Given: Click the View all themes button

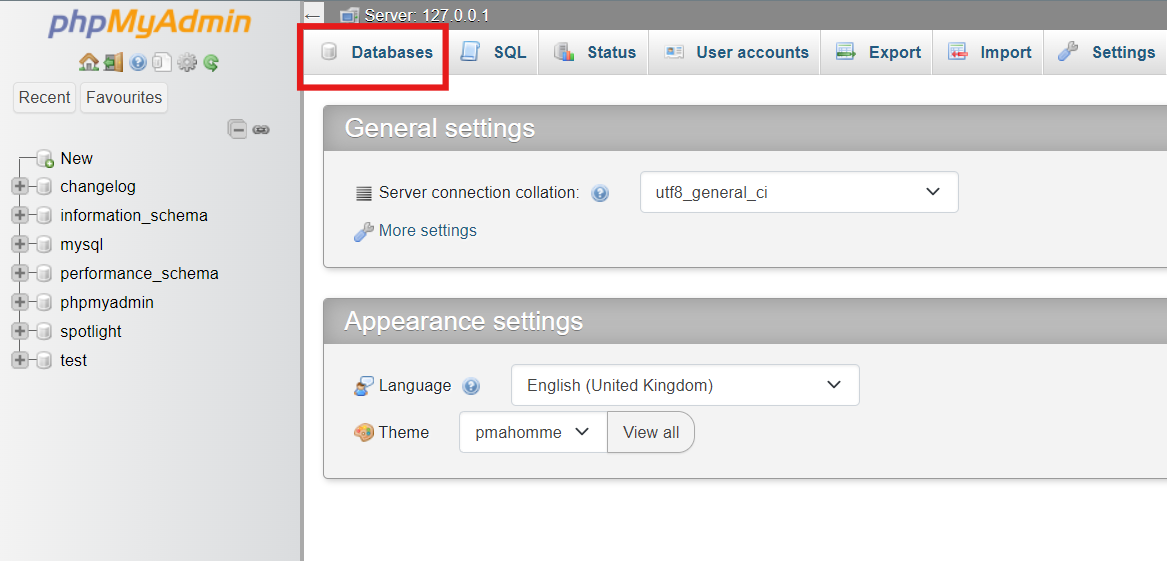Looking at the screenshot, I should (x=650, y=432).
